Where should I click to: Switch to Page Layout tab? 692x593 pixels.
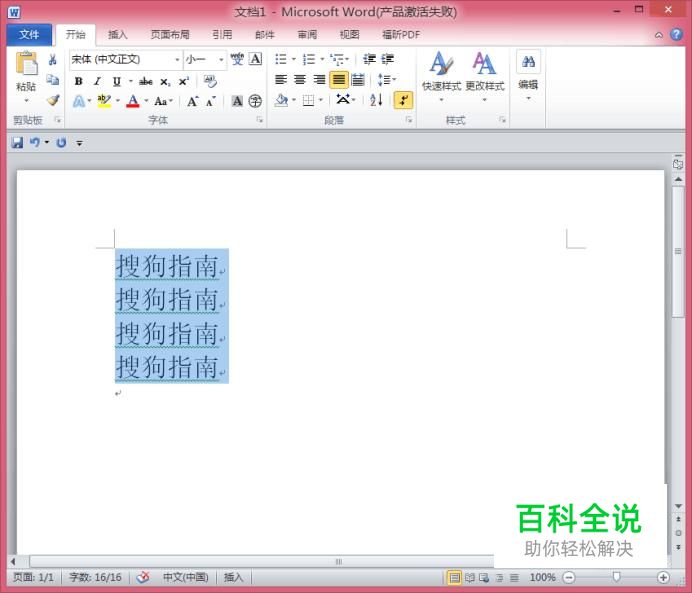169,35
